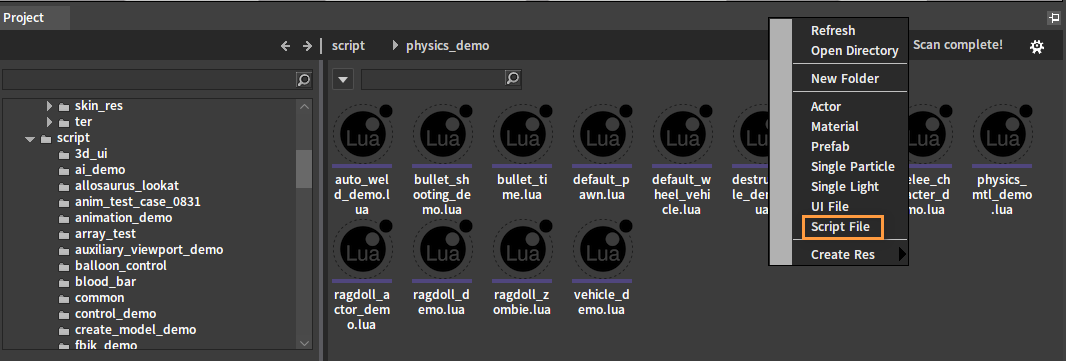Open file filter dropdown arrow

(x=343, y=80)
